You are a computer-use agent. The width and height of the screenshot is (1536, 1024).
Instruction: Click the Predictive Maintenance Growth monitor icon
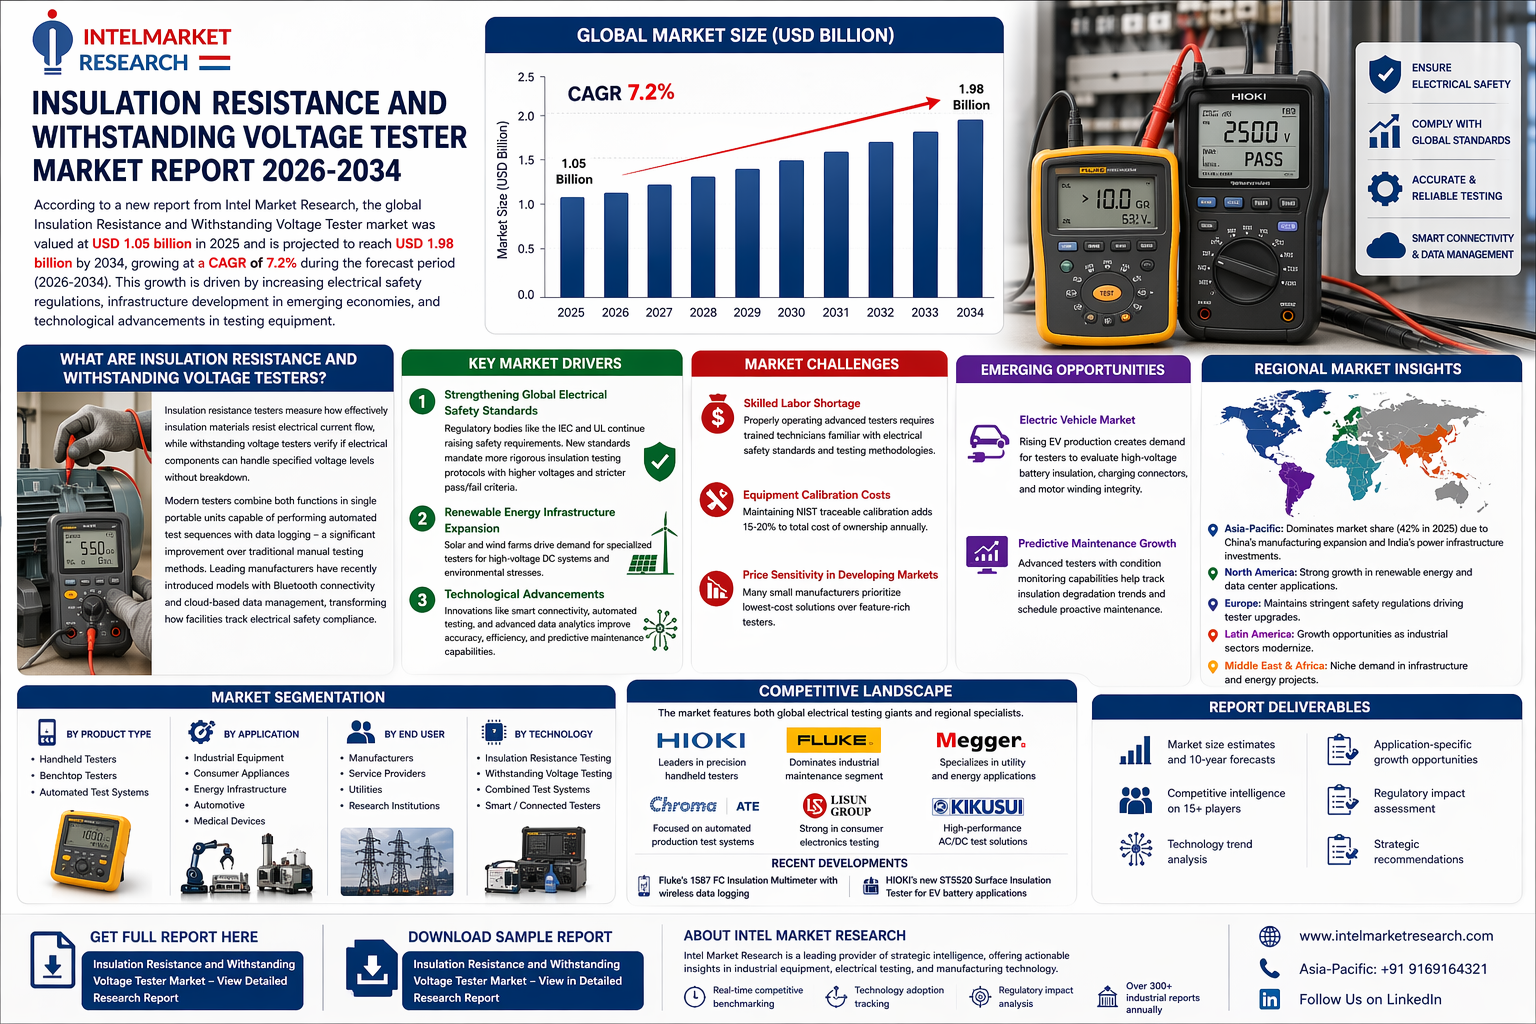(x=986, y=553)
